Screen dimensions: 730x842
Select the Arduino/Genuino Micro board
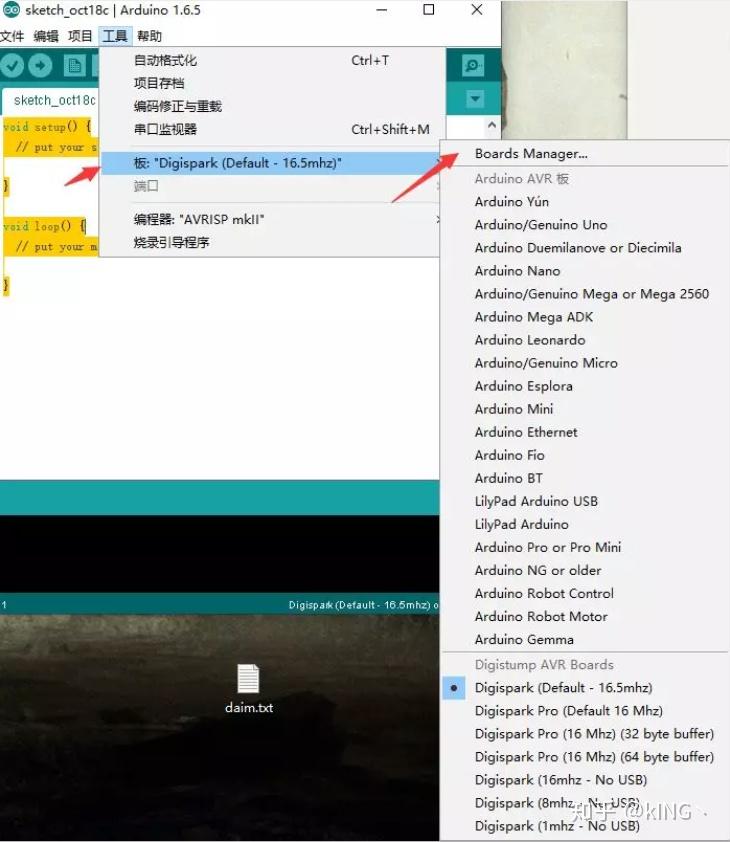(584, 364)
